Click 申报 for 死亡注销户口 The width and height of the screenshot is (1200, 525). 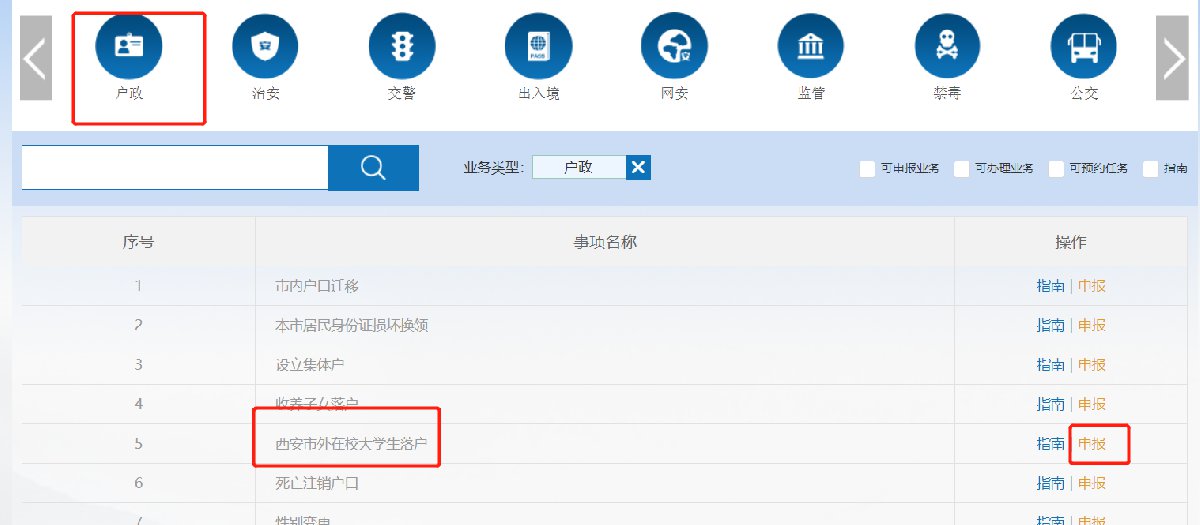[1092, 483]
